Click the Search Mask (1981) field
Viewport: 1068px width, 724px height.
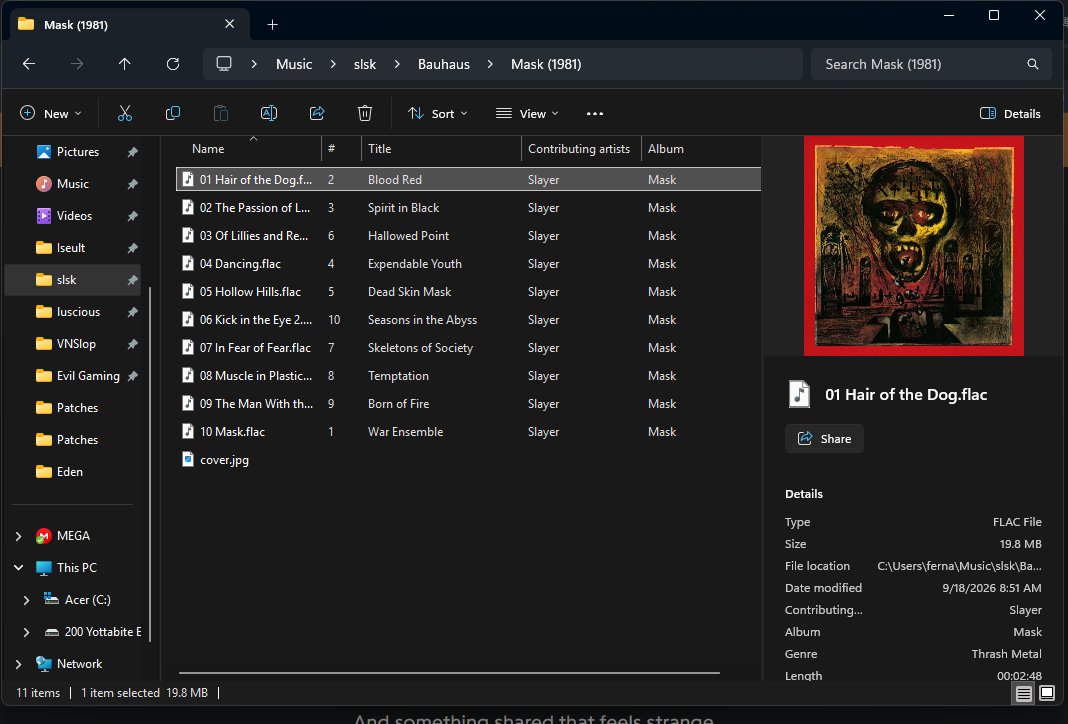point(930,64)
